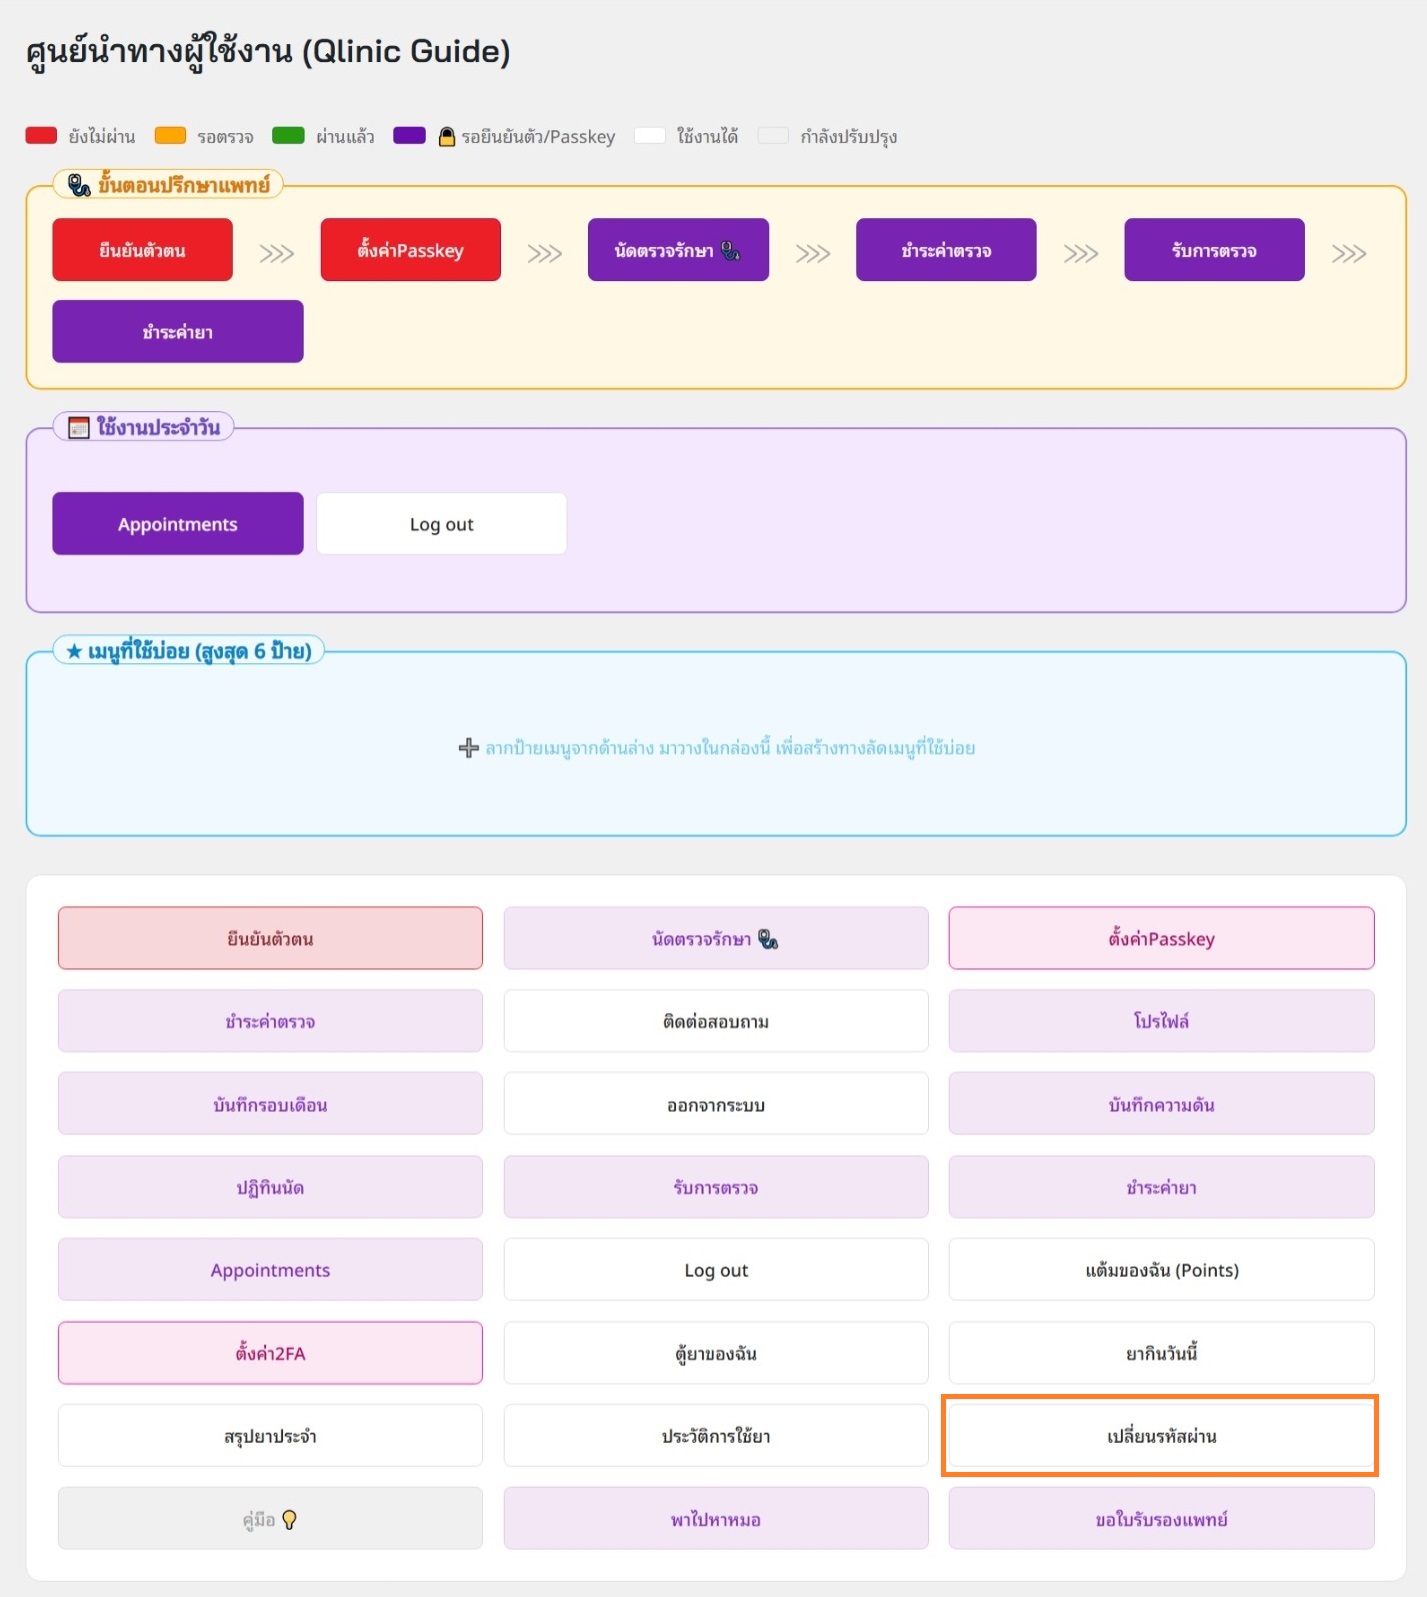Select the red ตั้งค่าPasskey step button
This screenshot has width=1427, height=1597.
pyautogui.click(x=410, y=250)
